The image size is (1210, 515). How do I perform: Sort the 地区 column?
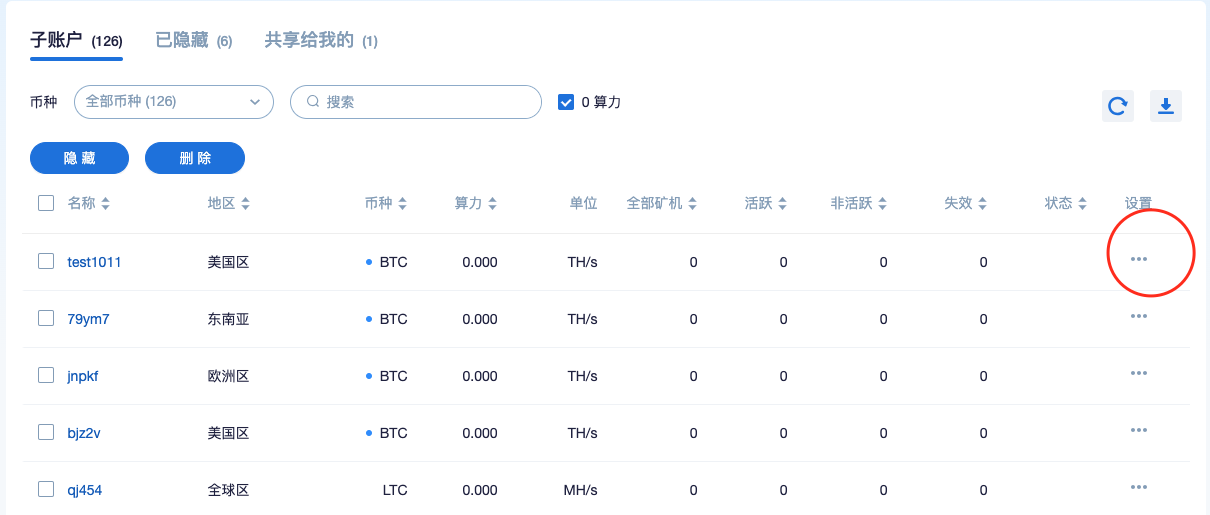click(245, 204)
